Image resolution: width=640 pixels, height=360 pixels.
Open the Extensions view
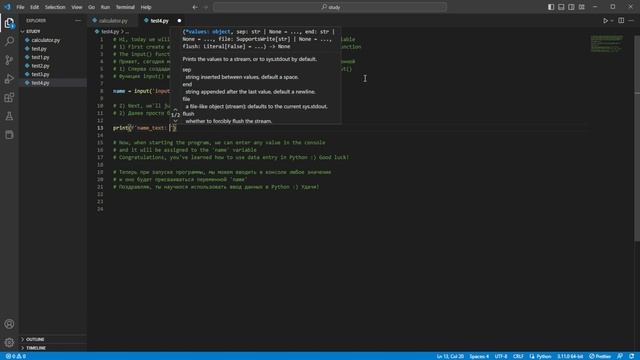pyautogui.click(x=9, y=97)
